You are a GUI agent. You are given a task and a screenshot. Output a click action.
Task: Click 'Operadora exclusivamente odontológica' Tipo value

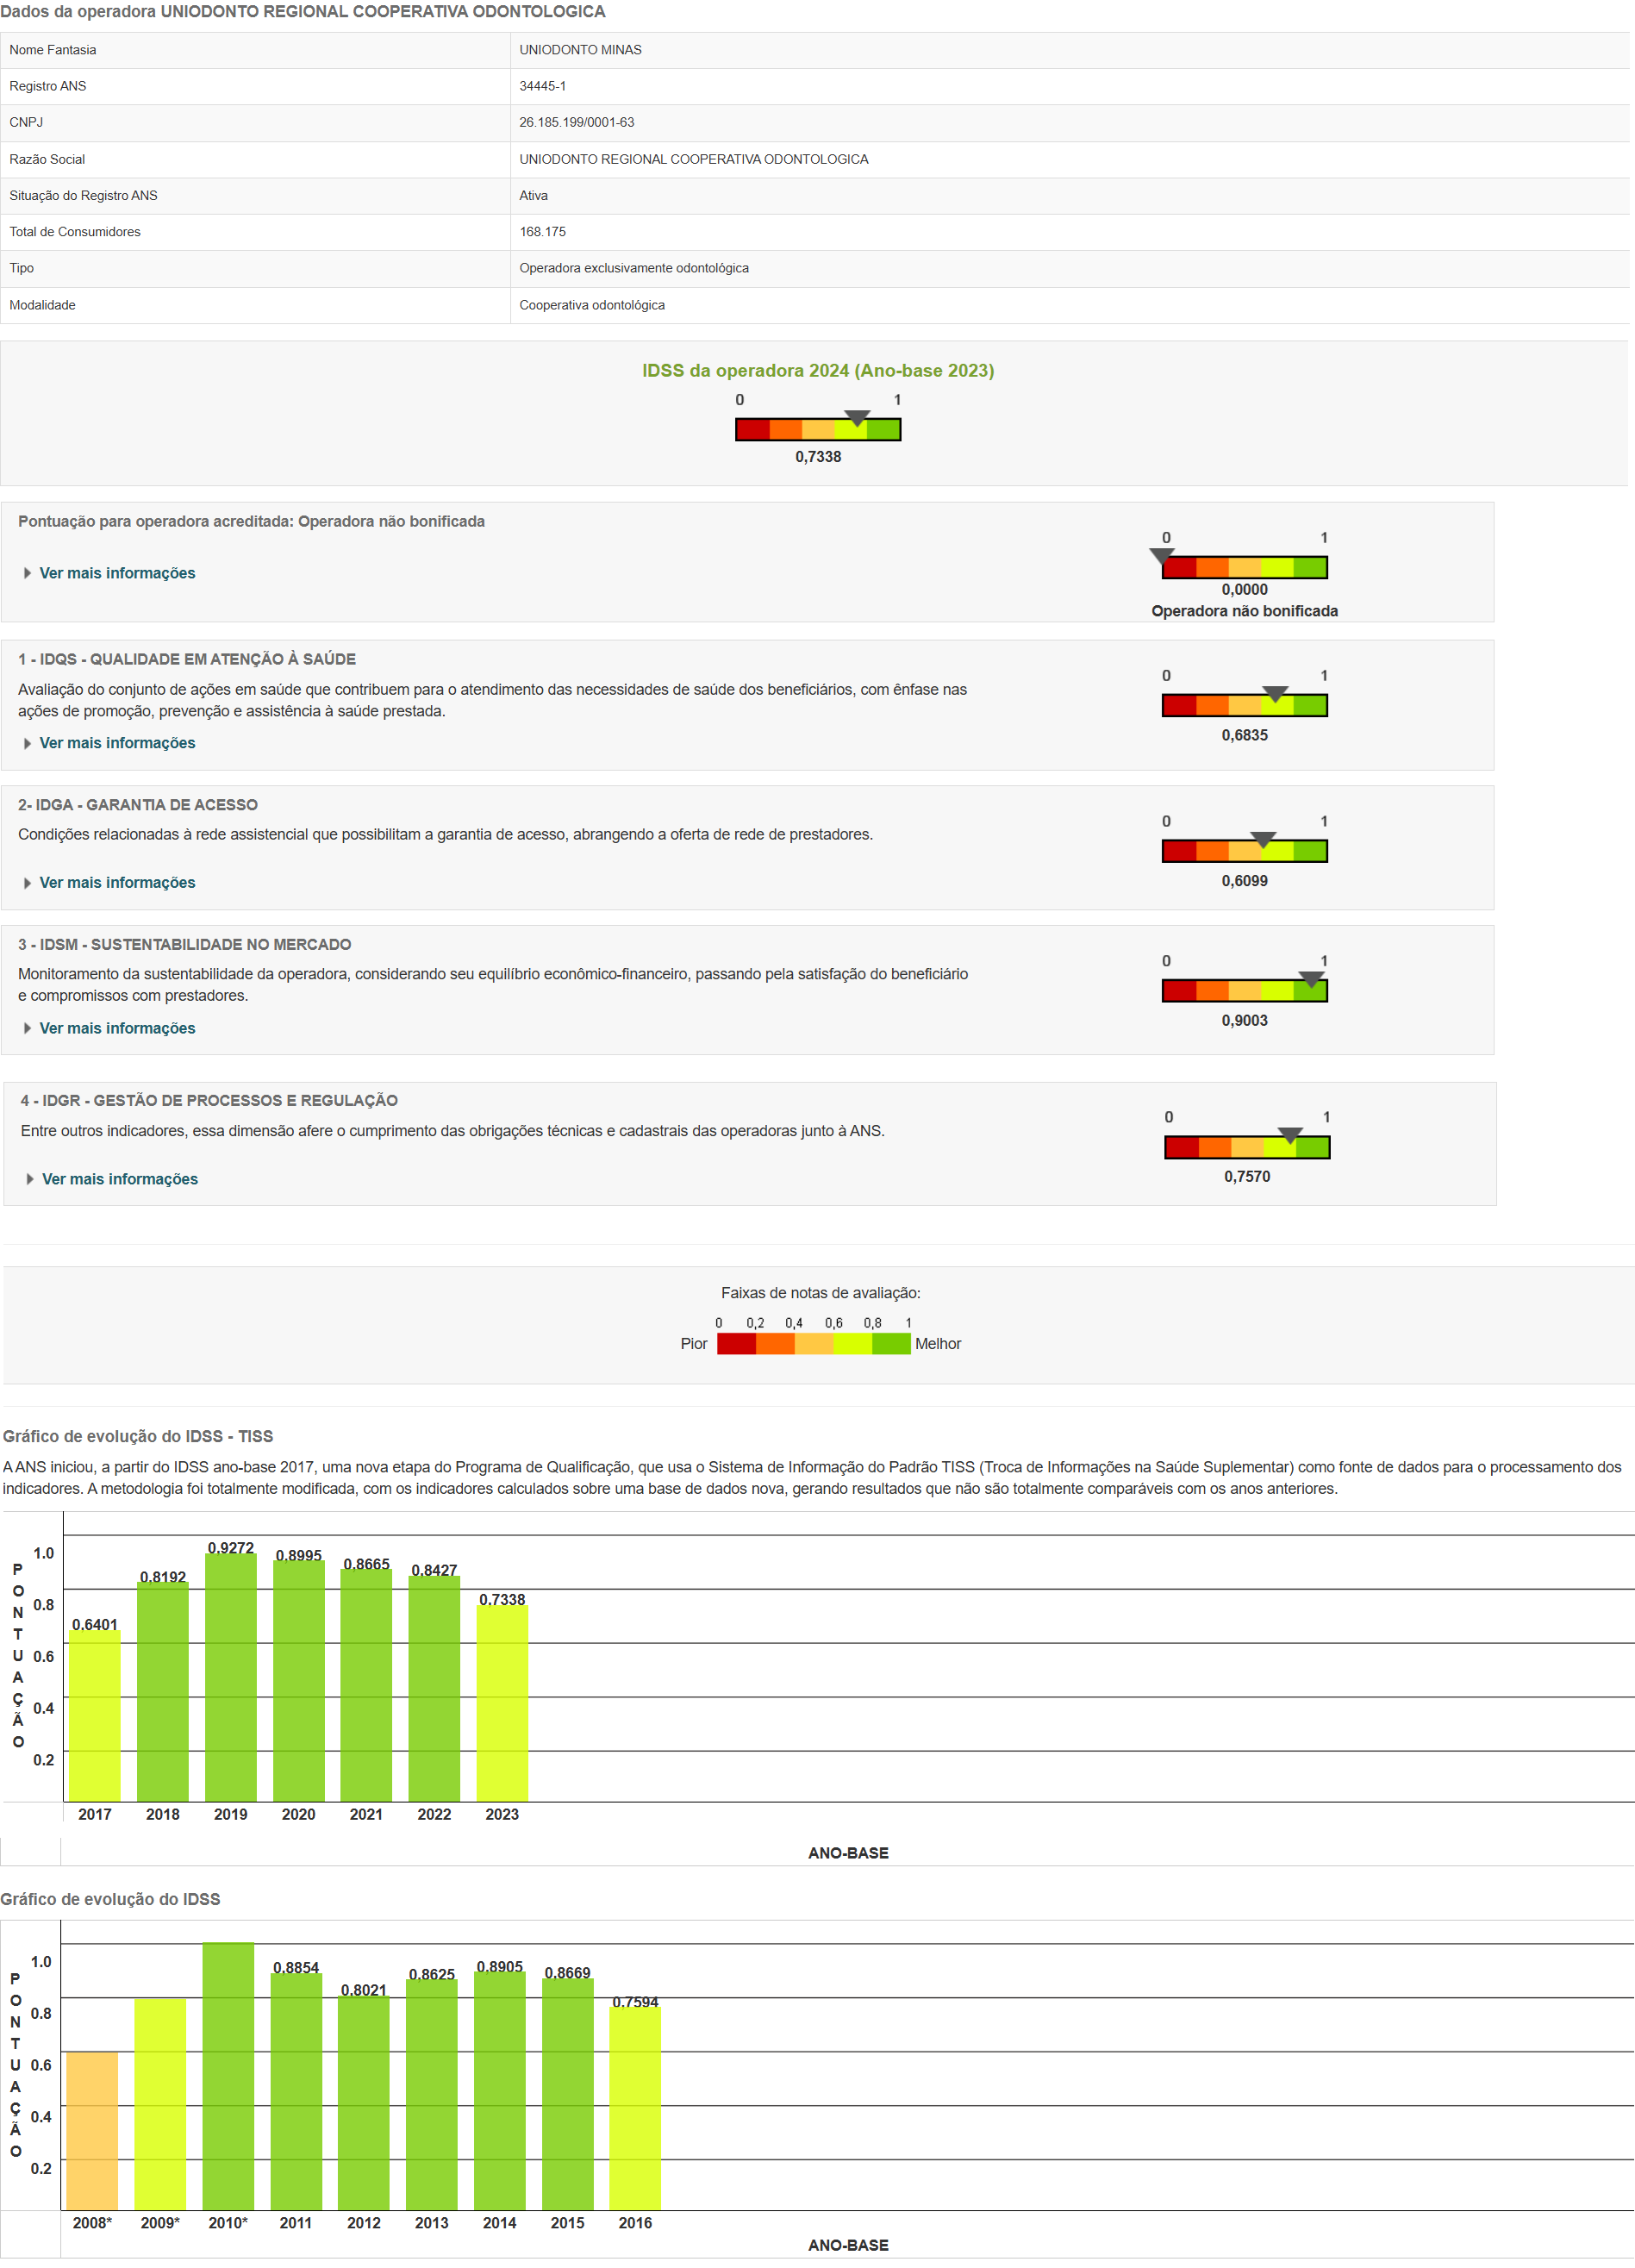[x=634, y=268]
